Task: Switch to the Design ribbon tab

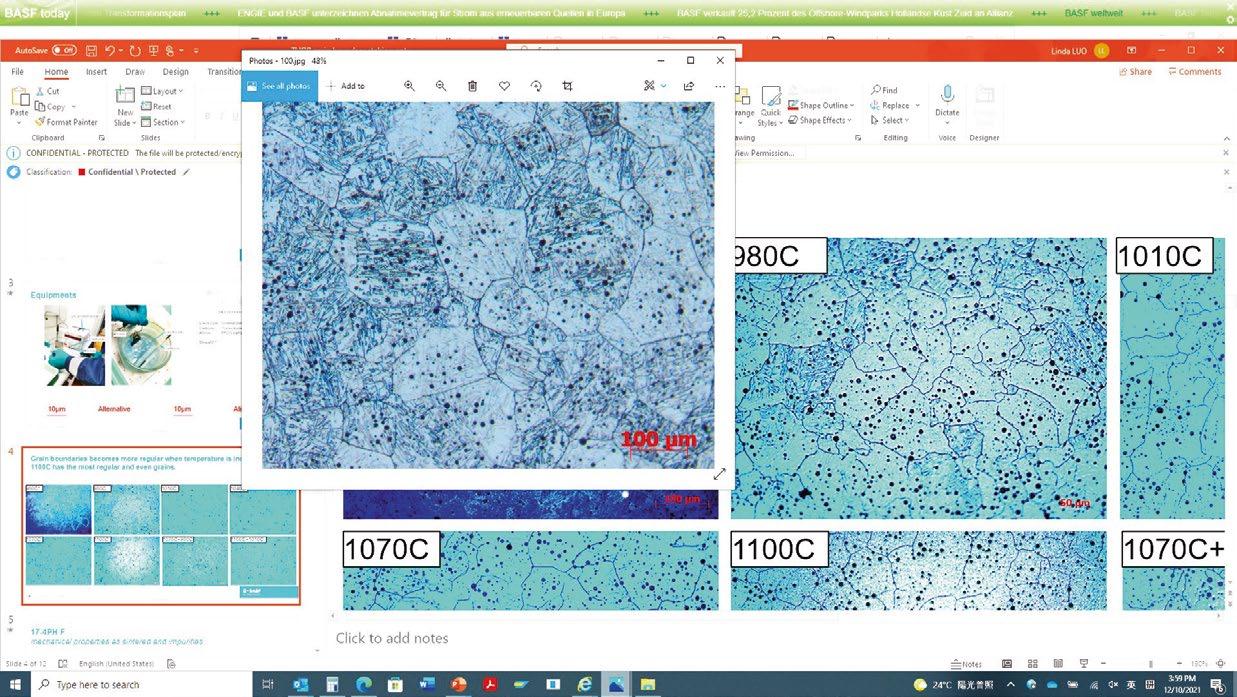Action: 175,72
